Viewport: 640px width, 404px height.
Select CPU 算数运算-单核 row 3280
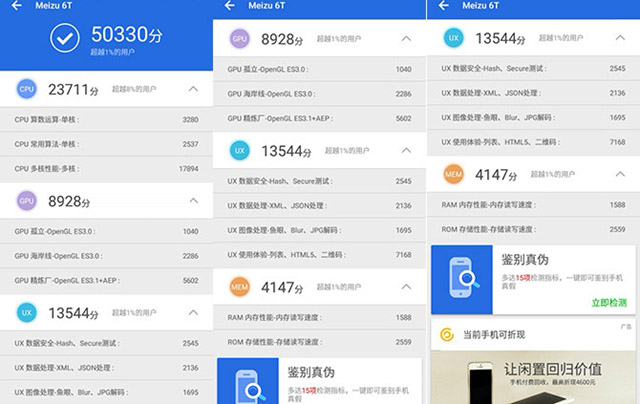point(107,120)
